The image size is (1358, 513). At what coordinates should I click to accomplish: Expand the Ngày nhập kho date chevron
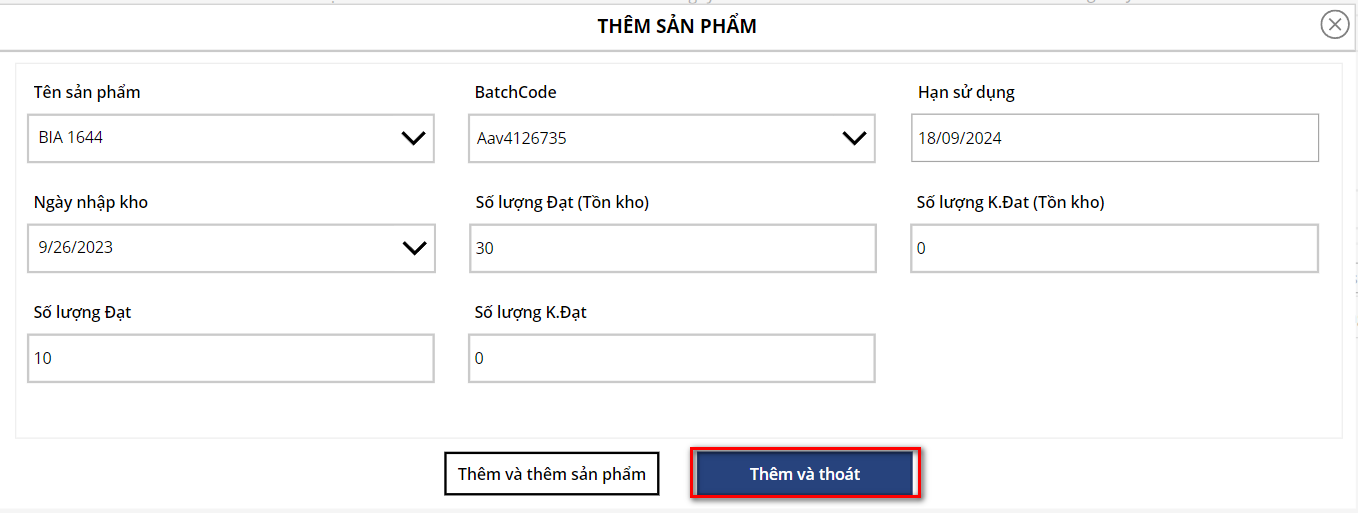(413, 248)
